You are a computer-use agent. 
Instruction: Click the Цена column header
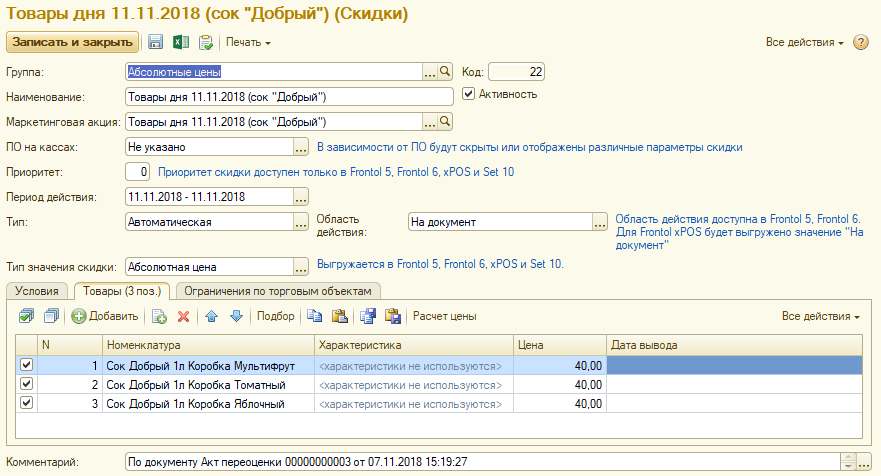click(560, 345)
